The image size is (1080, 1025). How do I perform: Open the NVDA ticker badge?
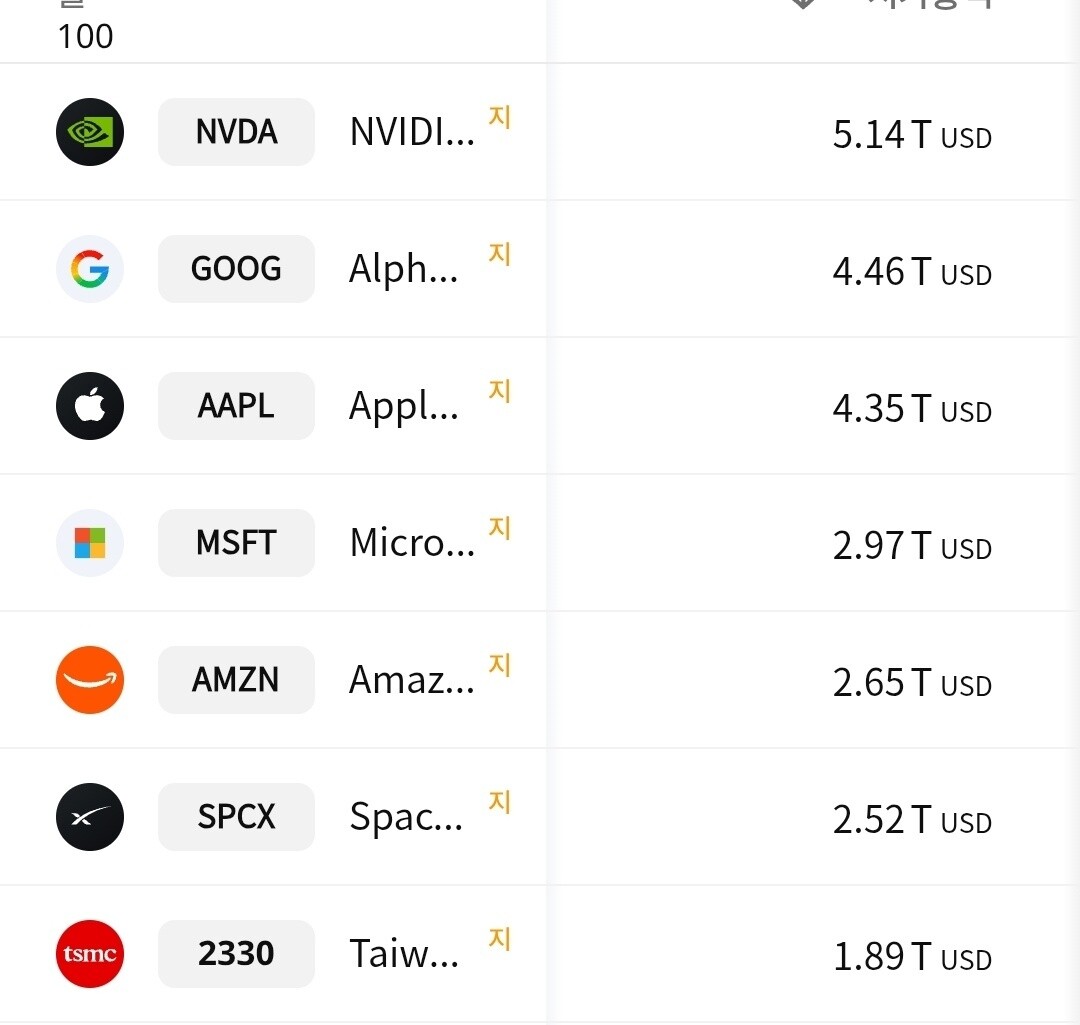(236, 132)
